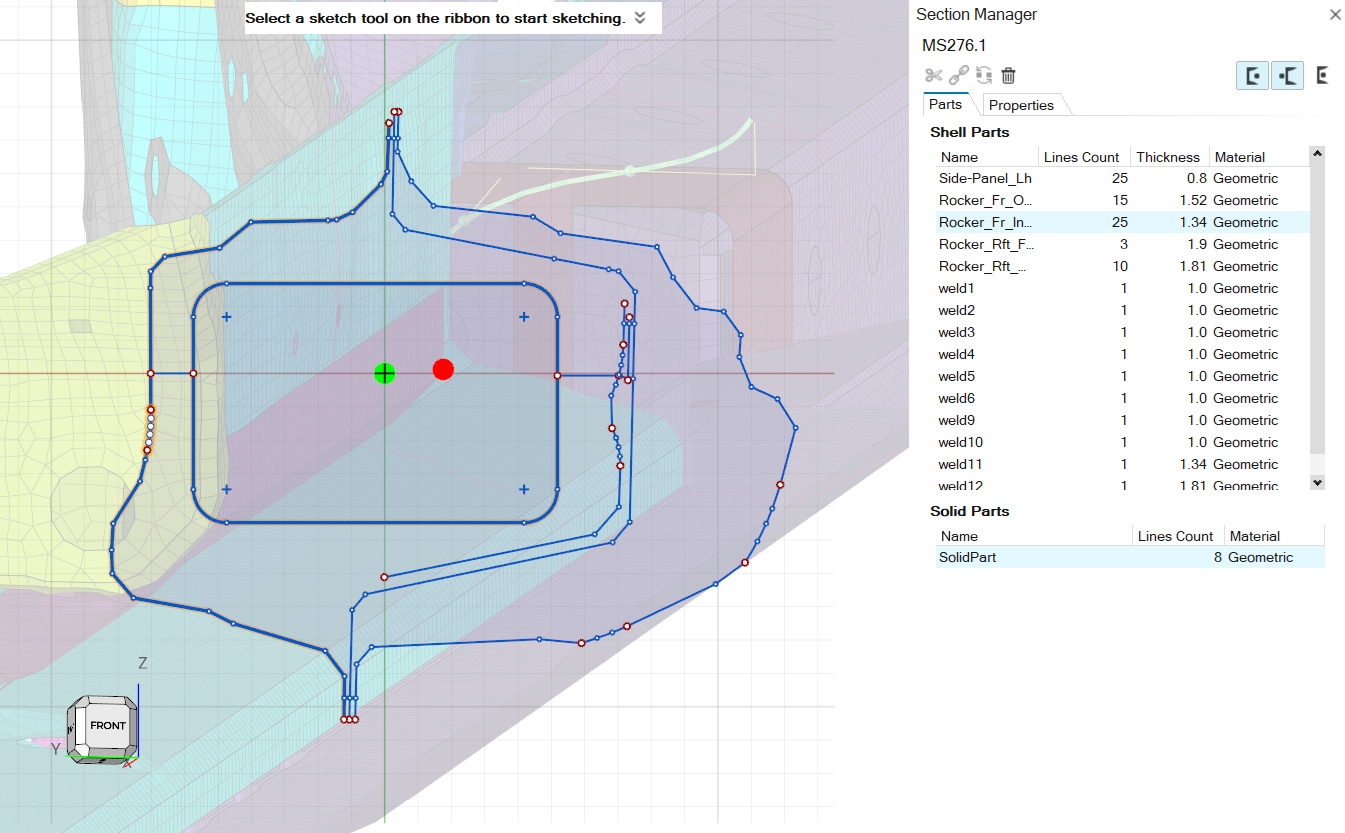Image resolution: width=1345 pixels, height=833 pixels.
Task: Click the red centroid dot in sketch
Action: coord(443,370)
